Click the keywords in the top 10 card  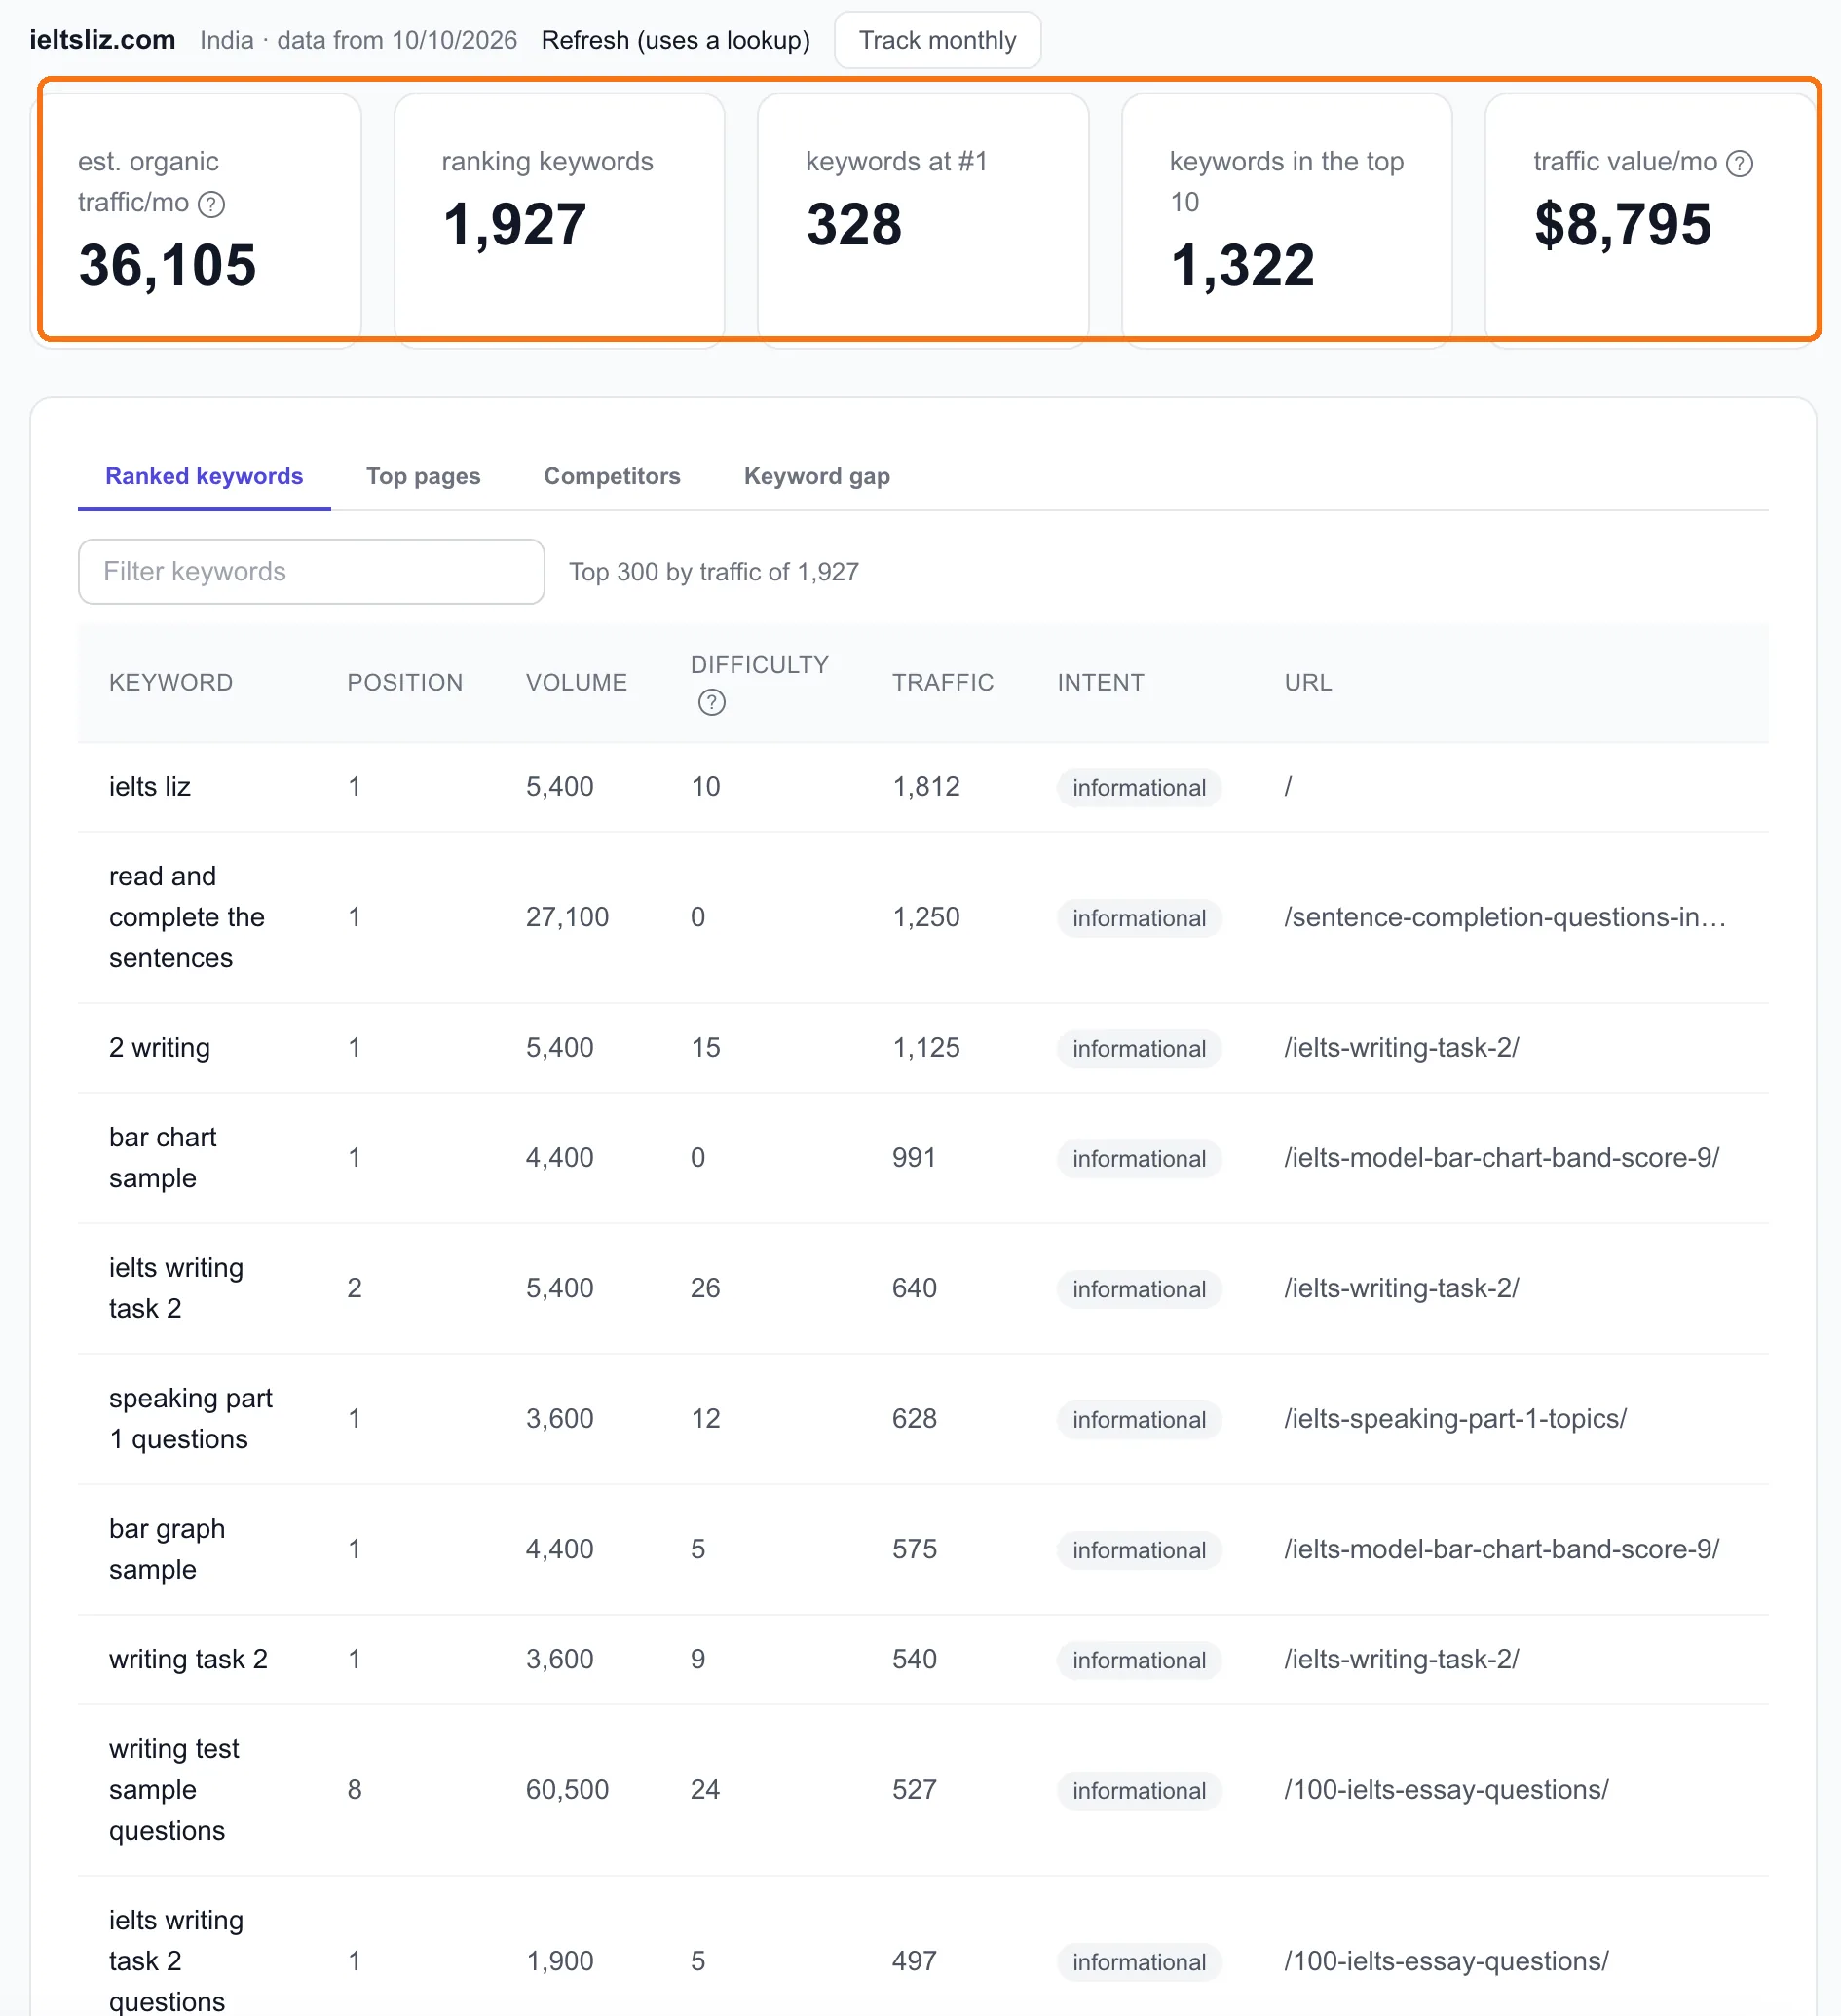click(x=1286, y=220)
